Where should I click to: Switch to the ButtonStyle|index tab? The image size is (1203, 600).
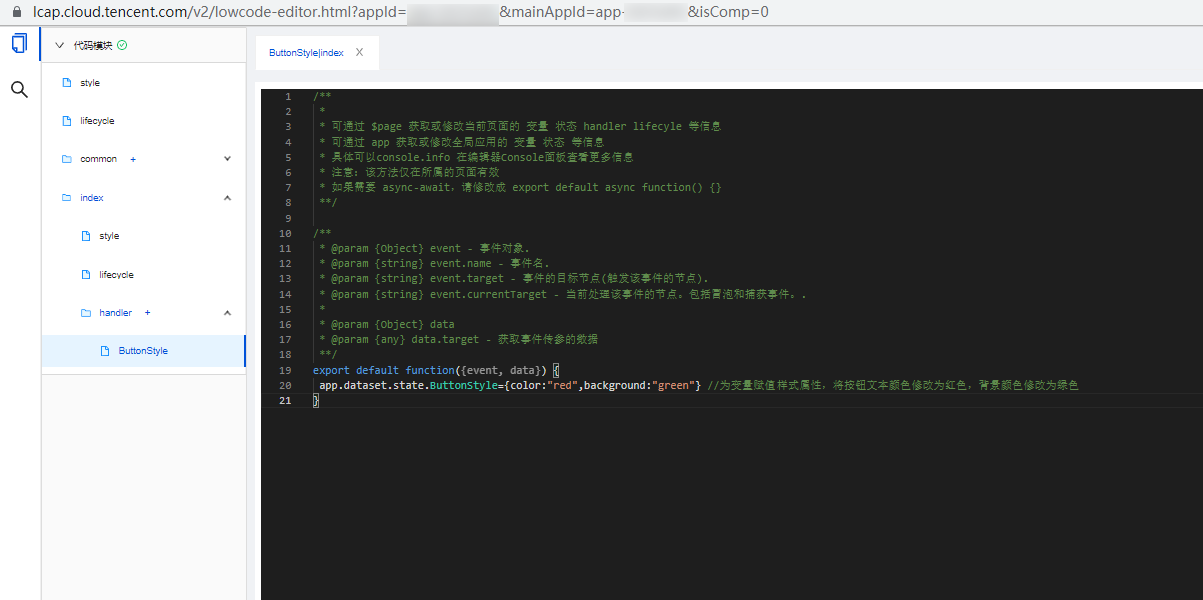pos(306,53)
